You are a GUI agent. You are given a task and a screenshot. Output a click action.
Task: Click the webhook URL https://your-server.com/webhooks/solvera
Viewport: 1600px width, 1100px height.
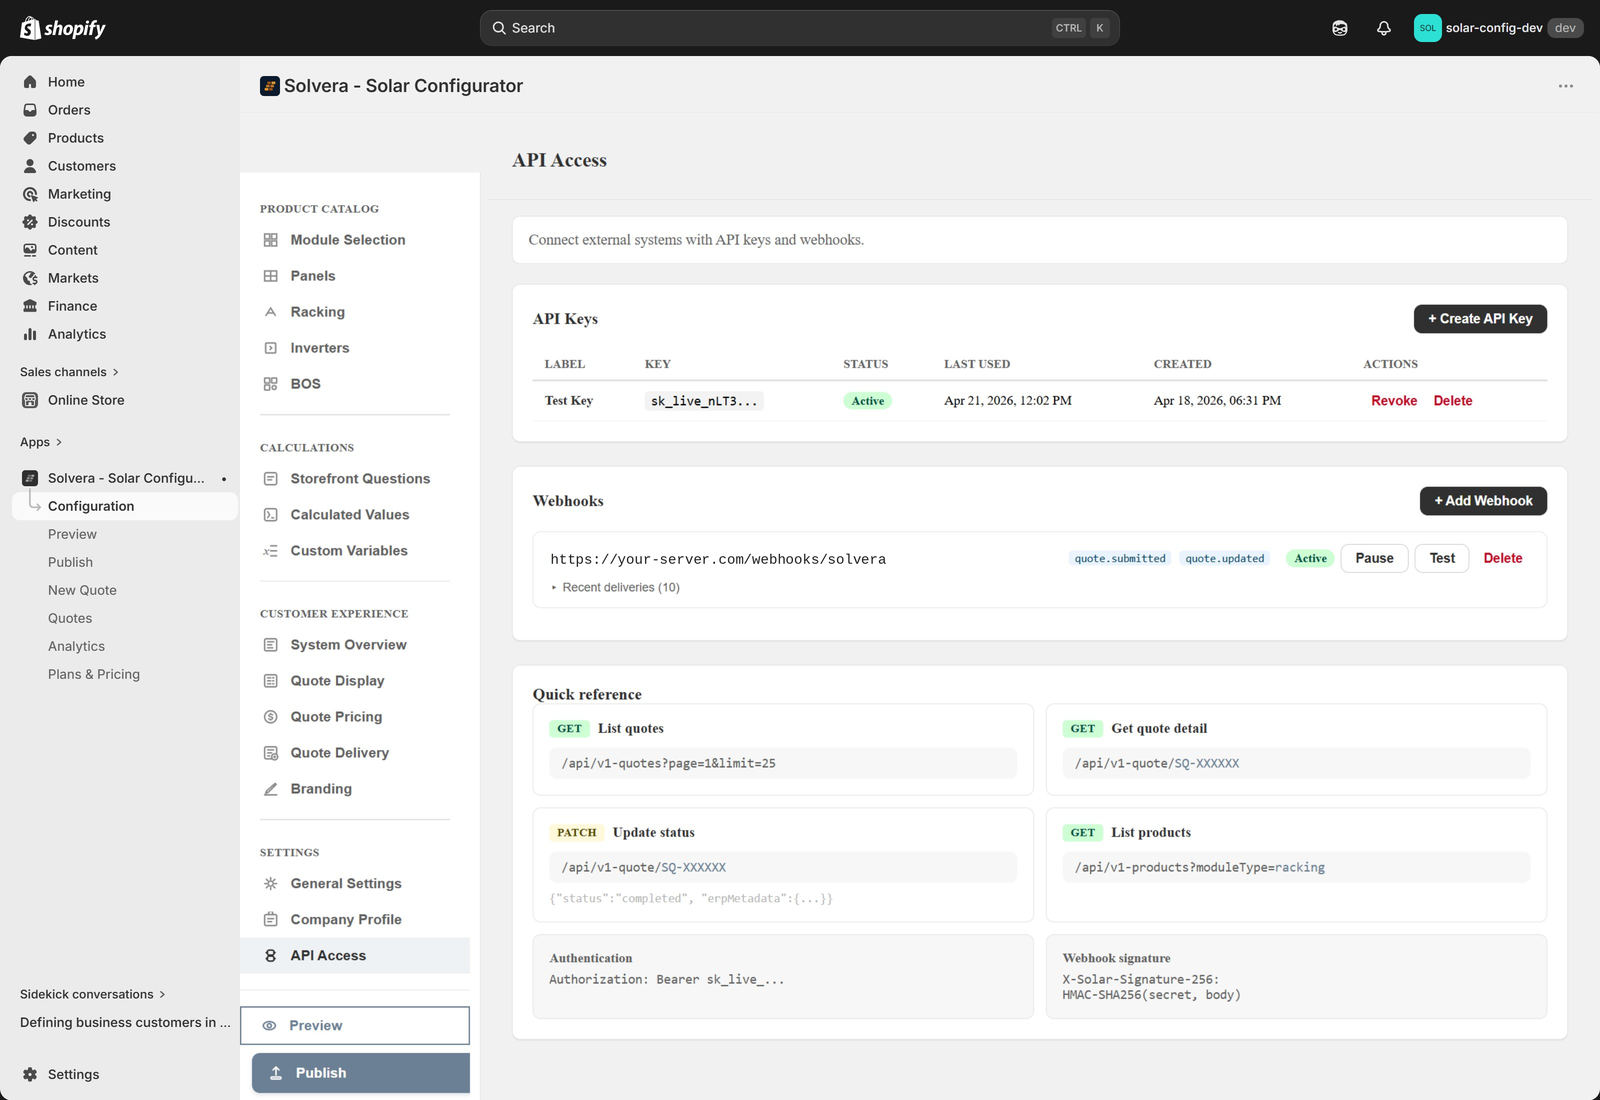[718, 559]
